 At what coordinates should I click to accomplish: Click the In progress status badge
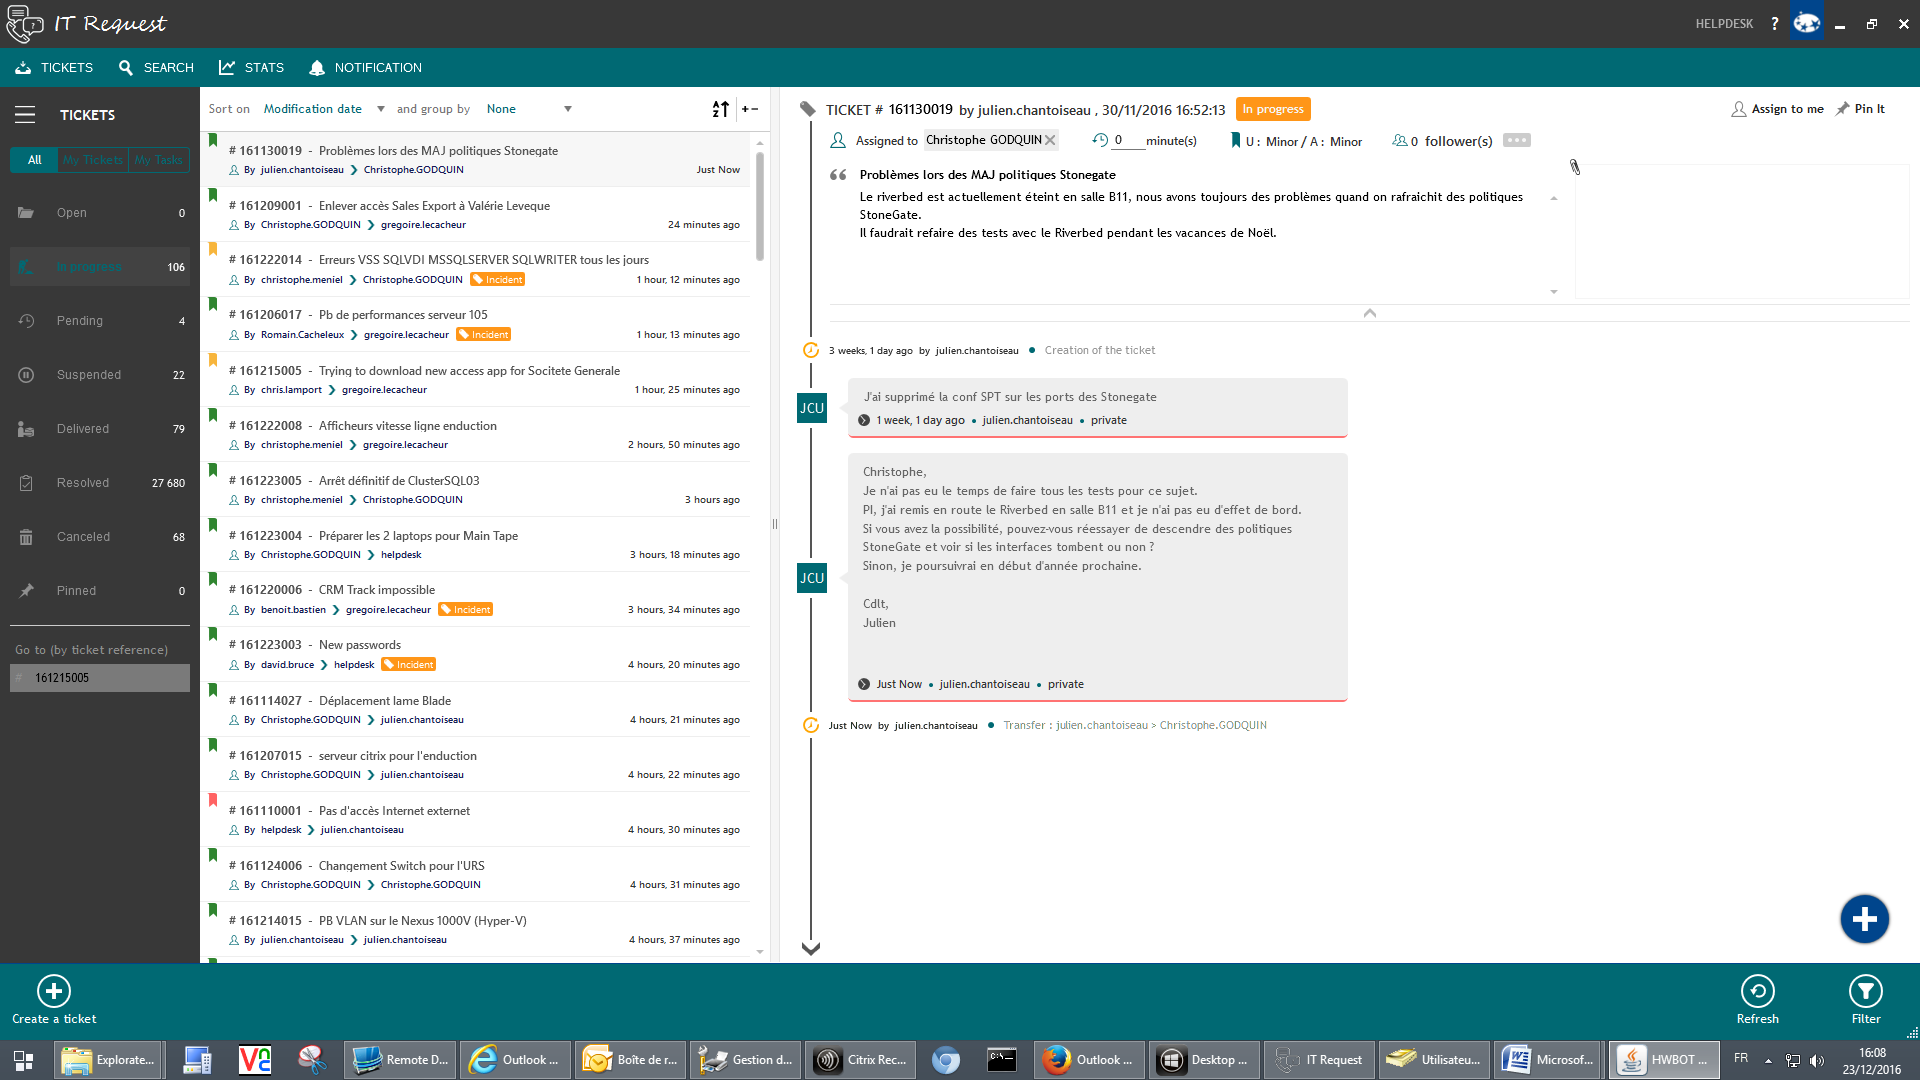(1273, 109)
